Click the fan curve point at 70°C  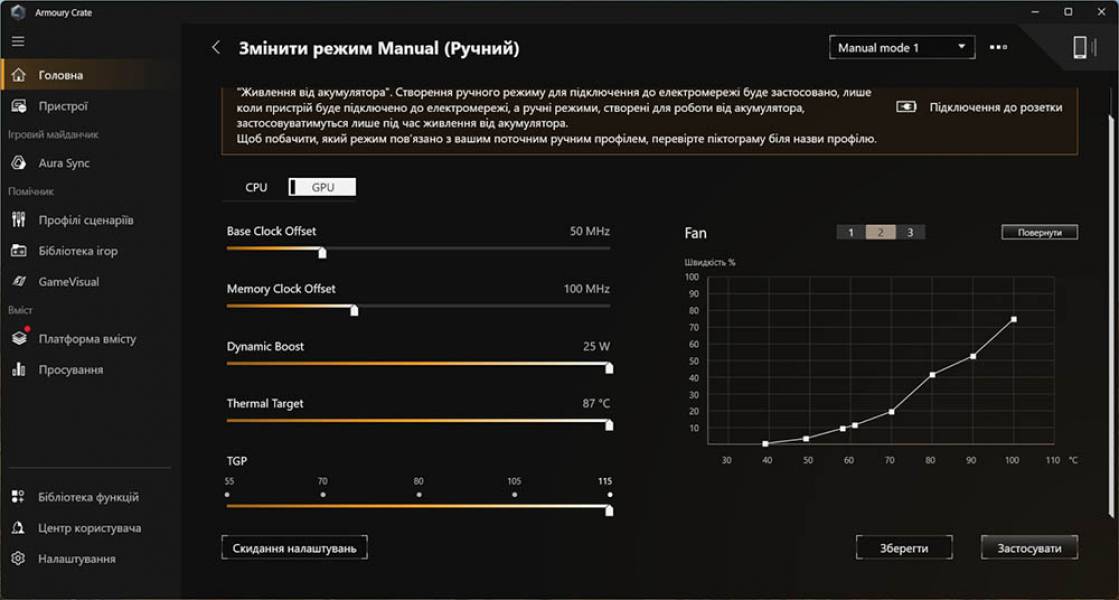[891, 412]
